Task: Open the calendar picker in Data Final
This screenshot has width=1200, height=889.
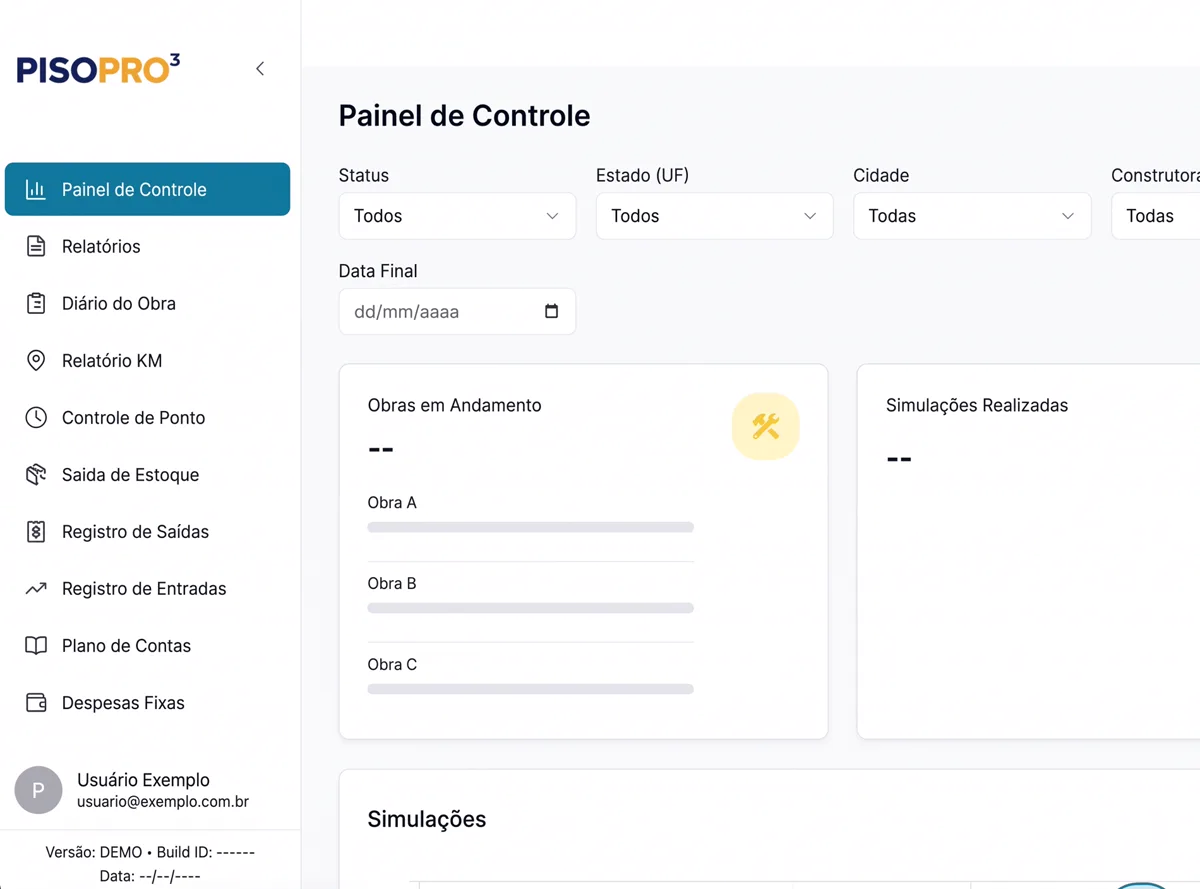Action: point(551,311)
